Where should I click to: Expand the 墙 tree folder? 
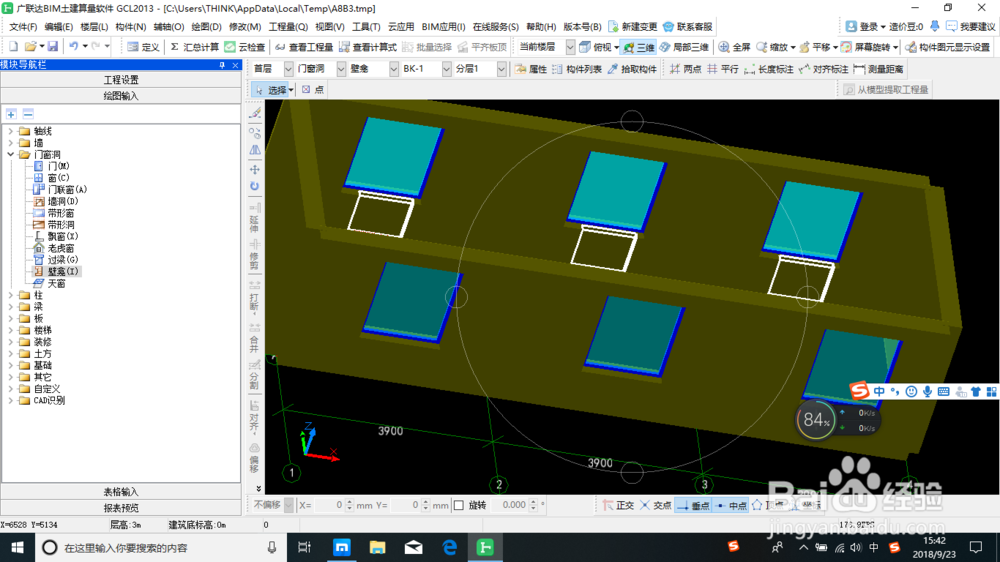click(x=11, y=143)
